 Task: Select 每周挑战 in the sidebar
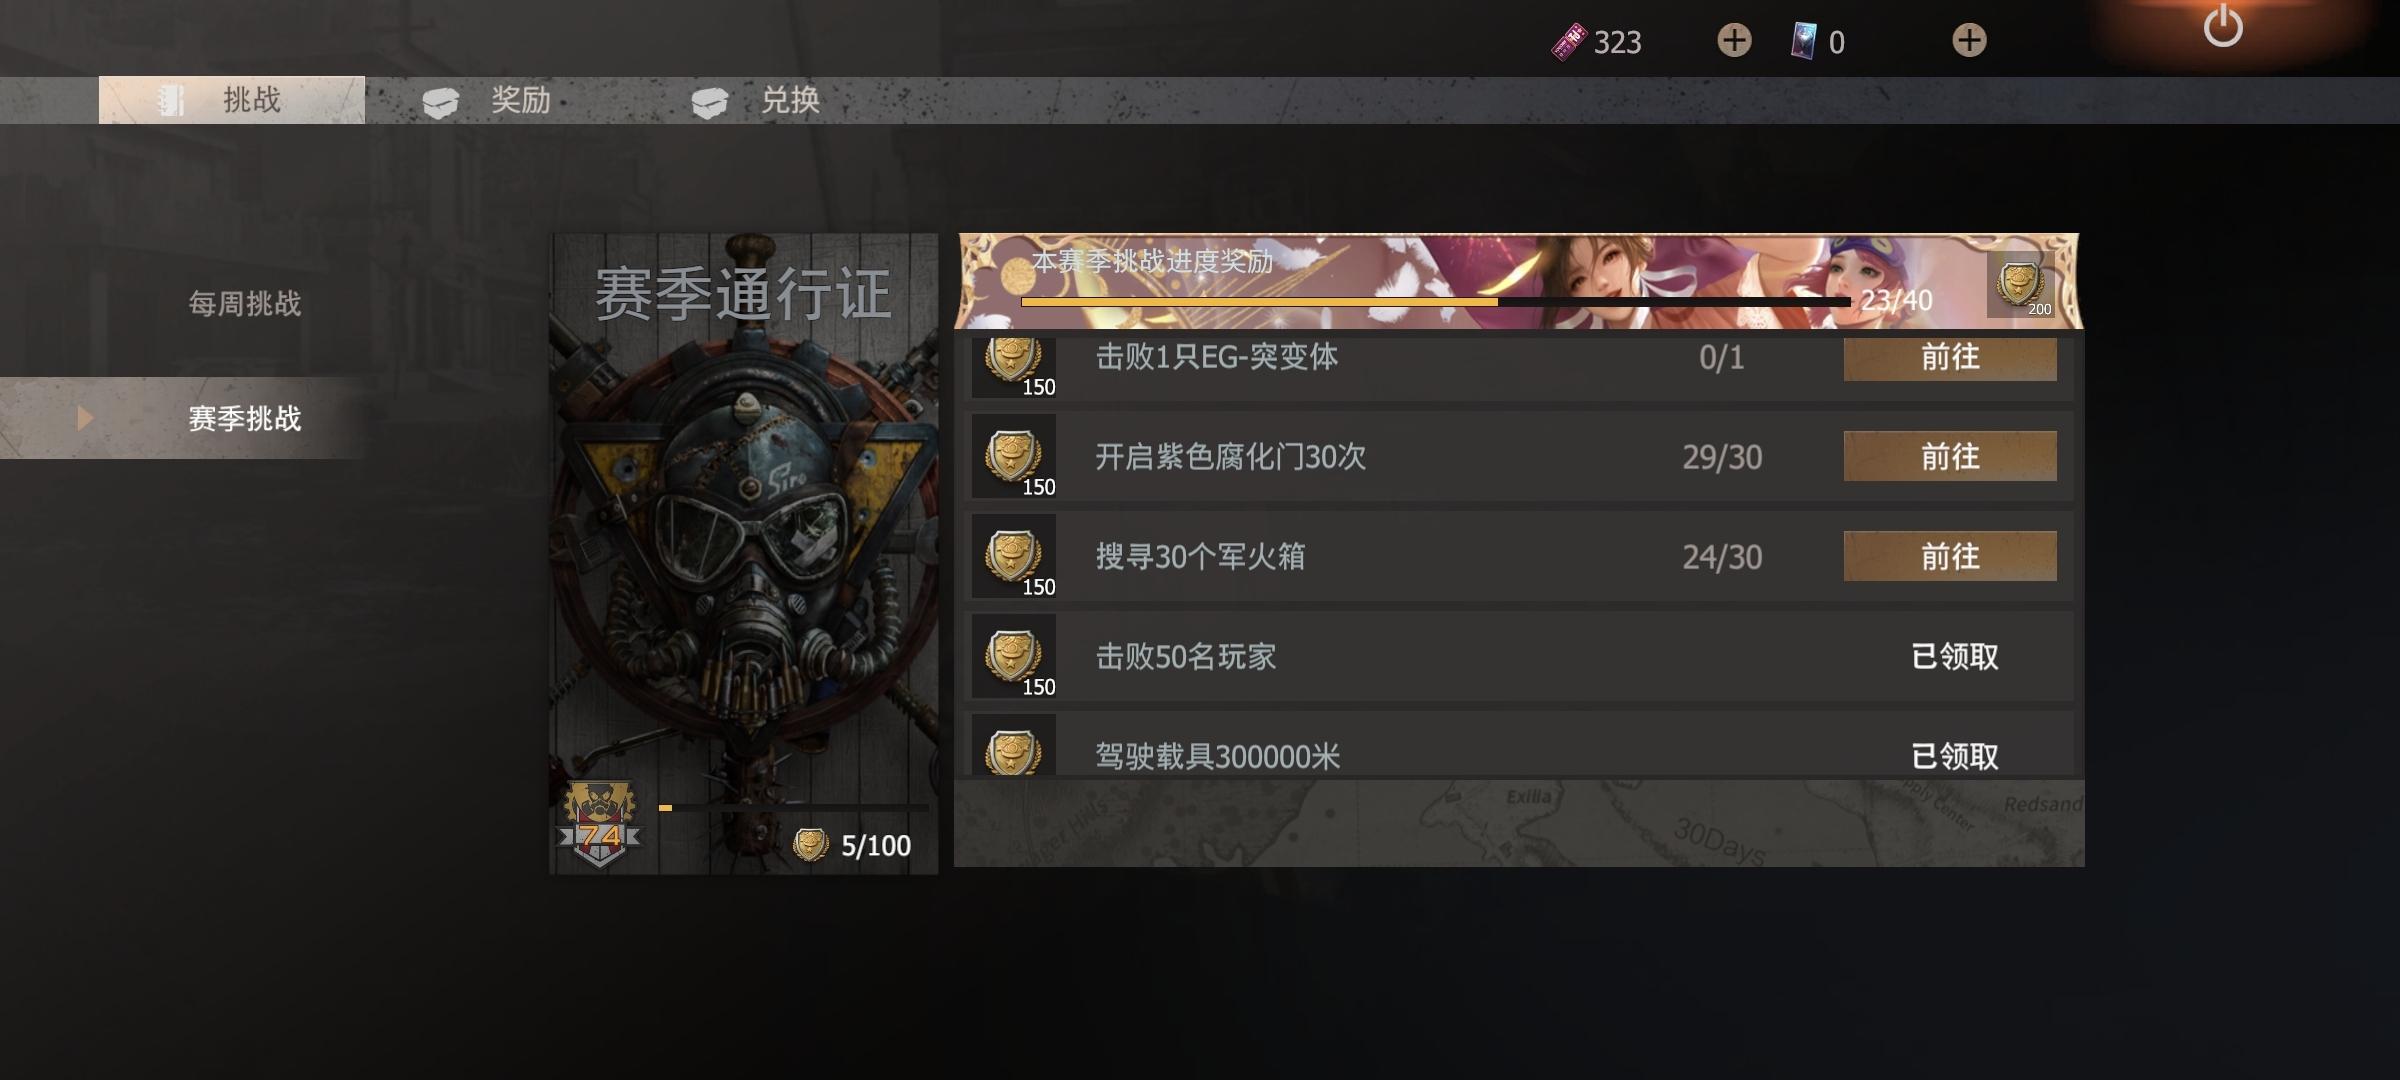[245, 304]
